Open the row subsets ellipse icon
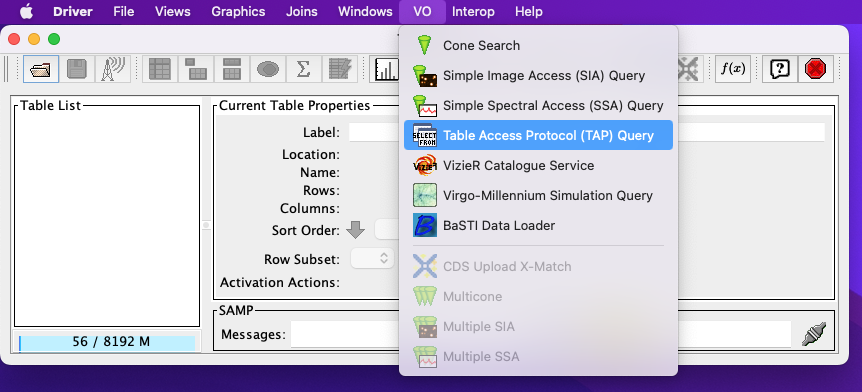Viewport: 862px width, 392px height. 268,69
